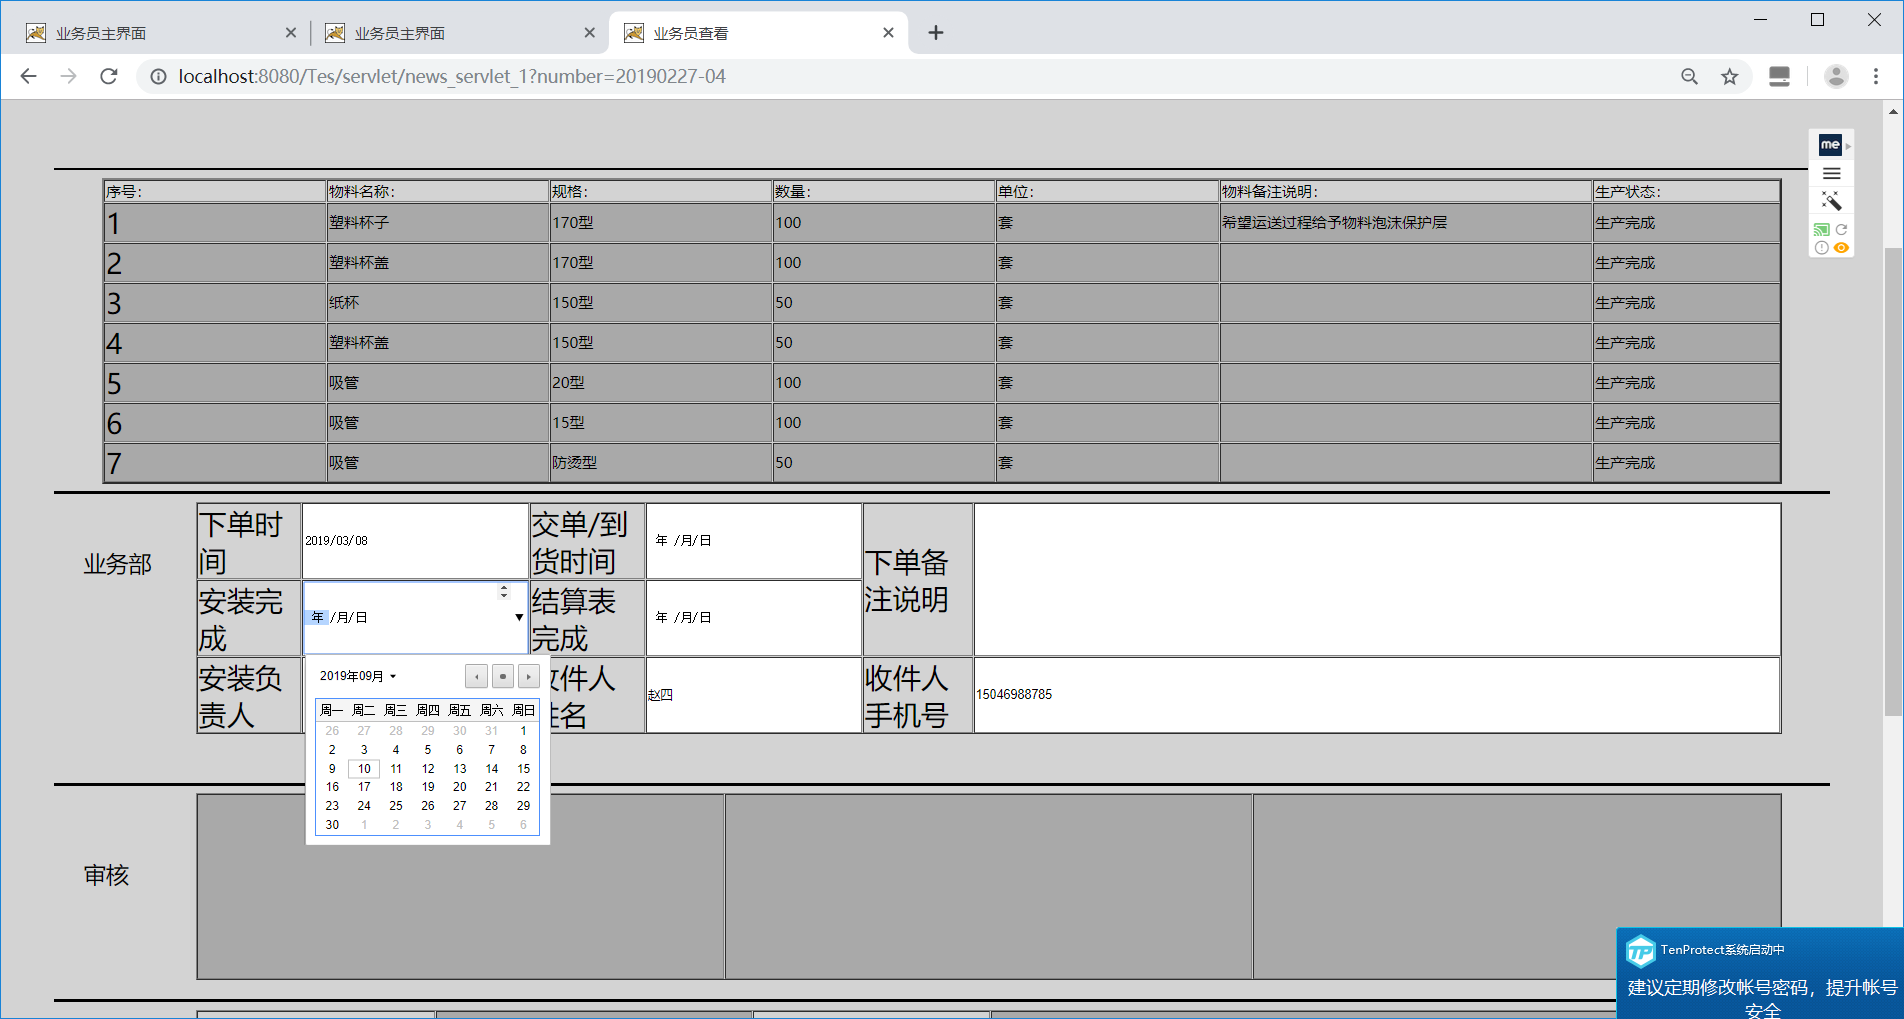
Task: View site information for localhost
Action: coord(158,76)
